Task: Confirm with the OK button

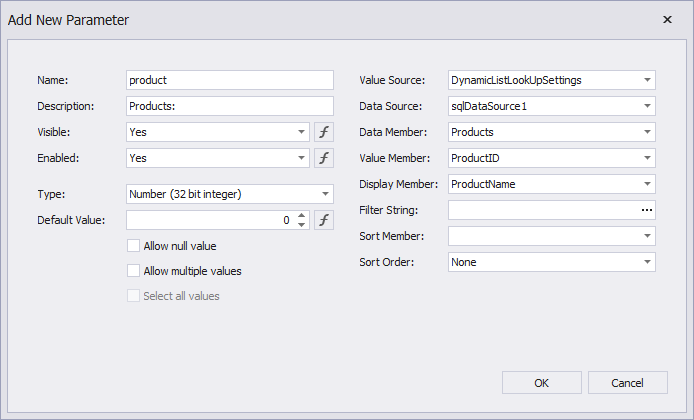Action: click(542, 382)
